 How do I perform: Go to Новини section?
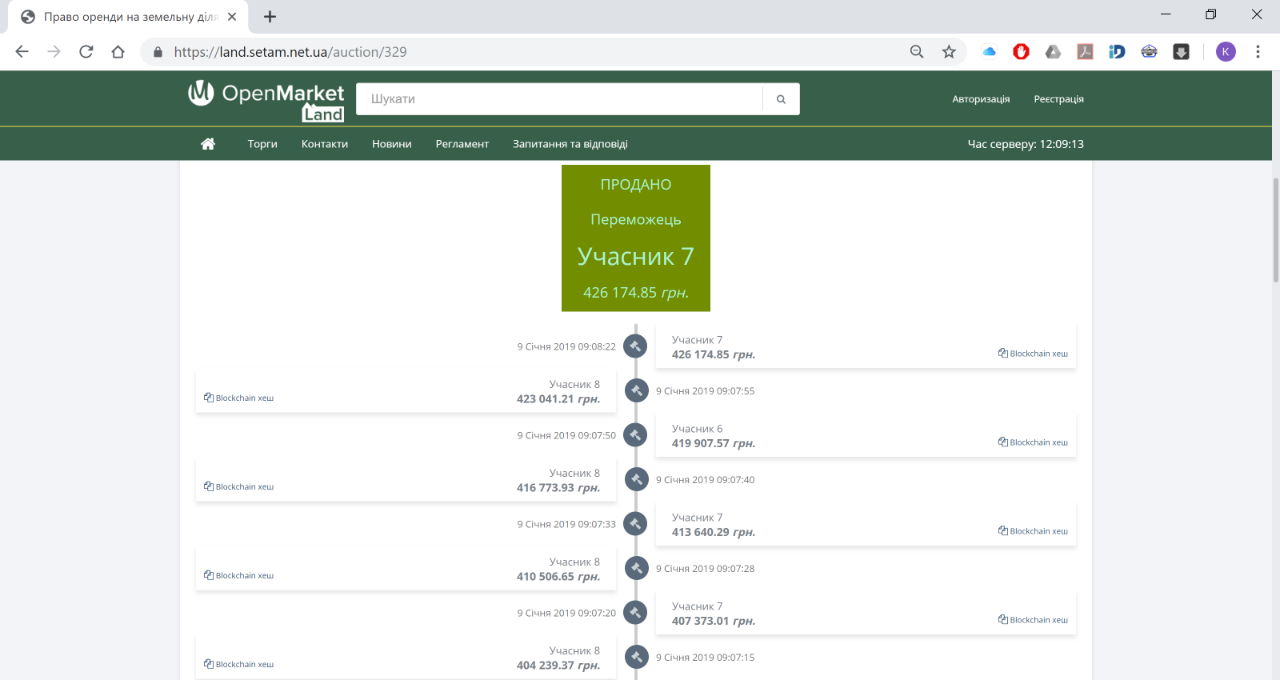tap(392, 144)
